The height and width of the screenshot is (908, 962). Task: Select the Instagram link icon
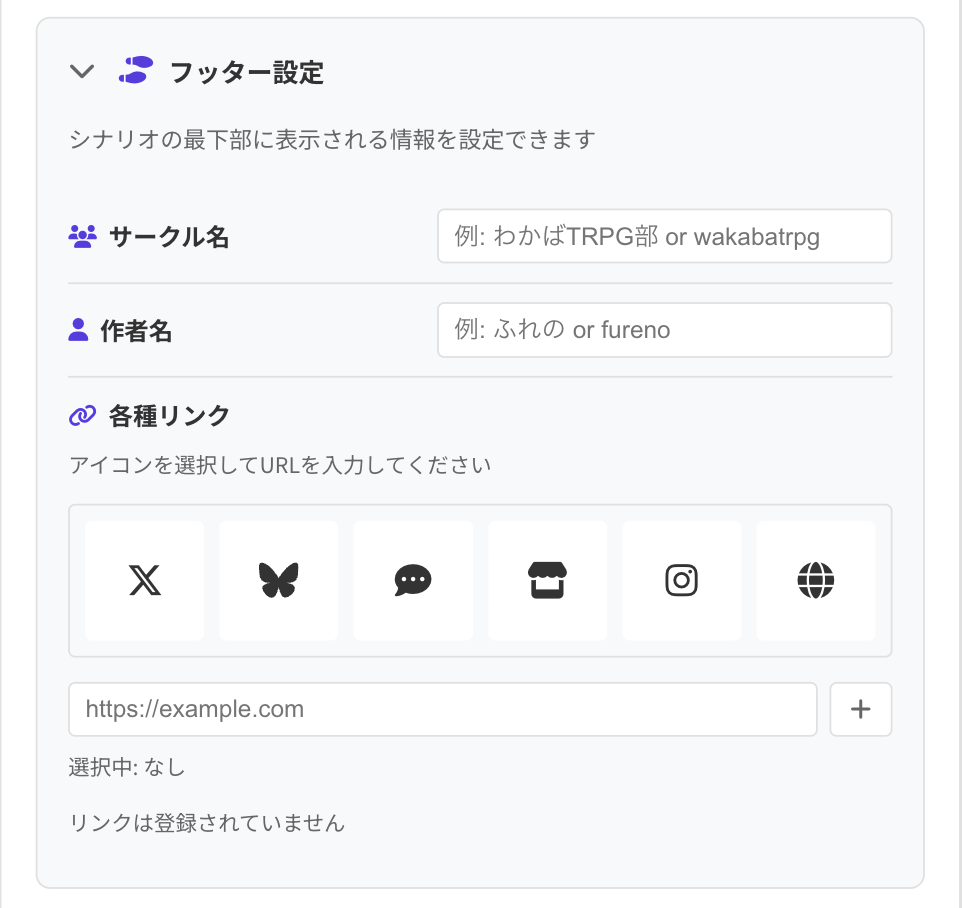coord(682,580)
